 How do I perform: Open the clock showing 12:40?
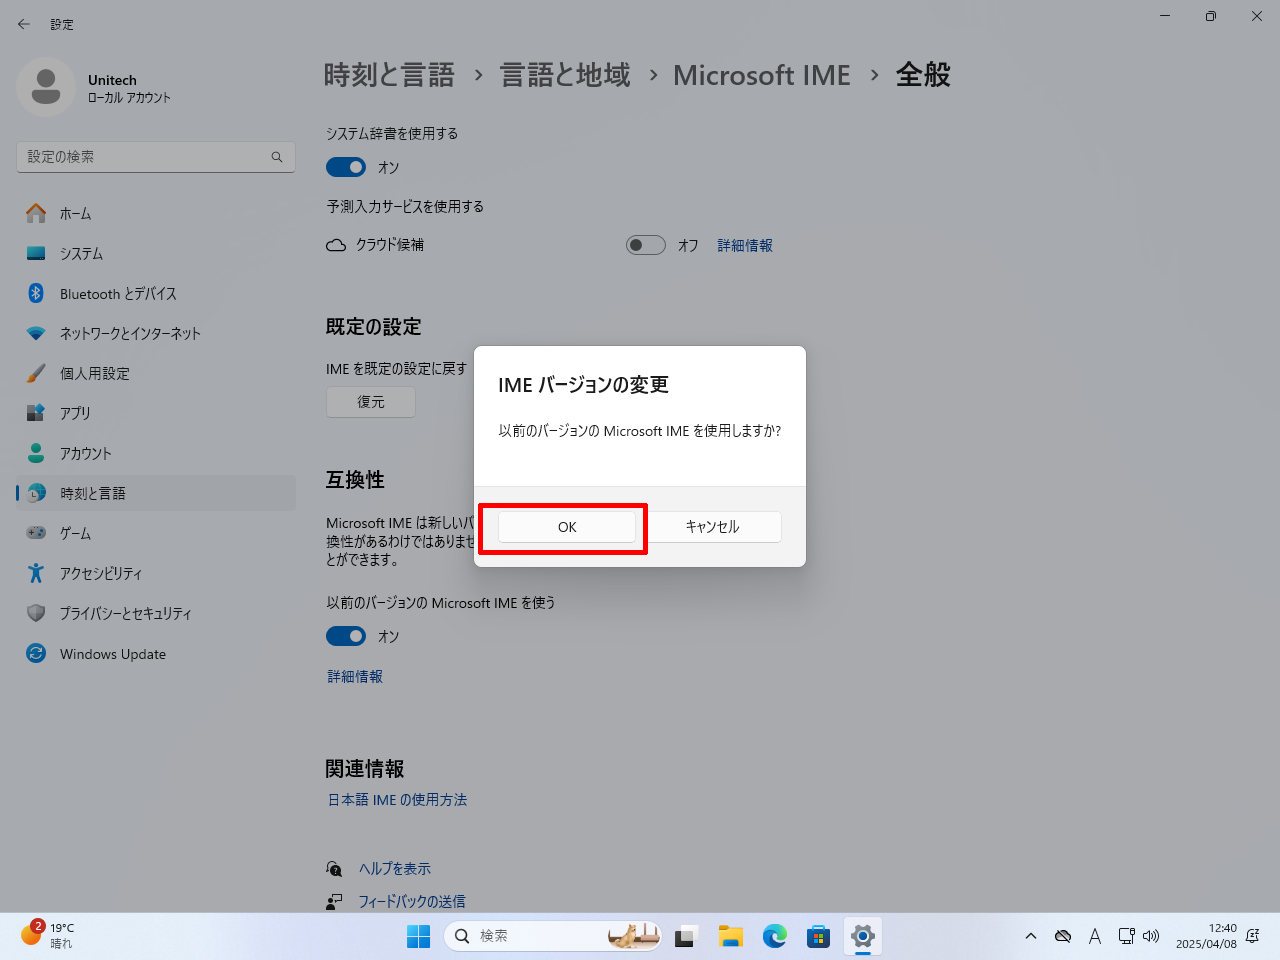pos(1206,936)
